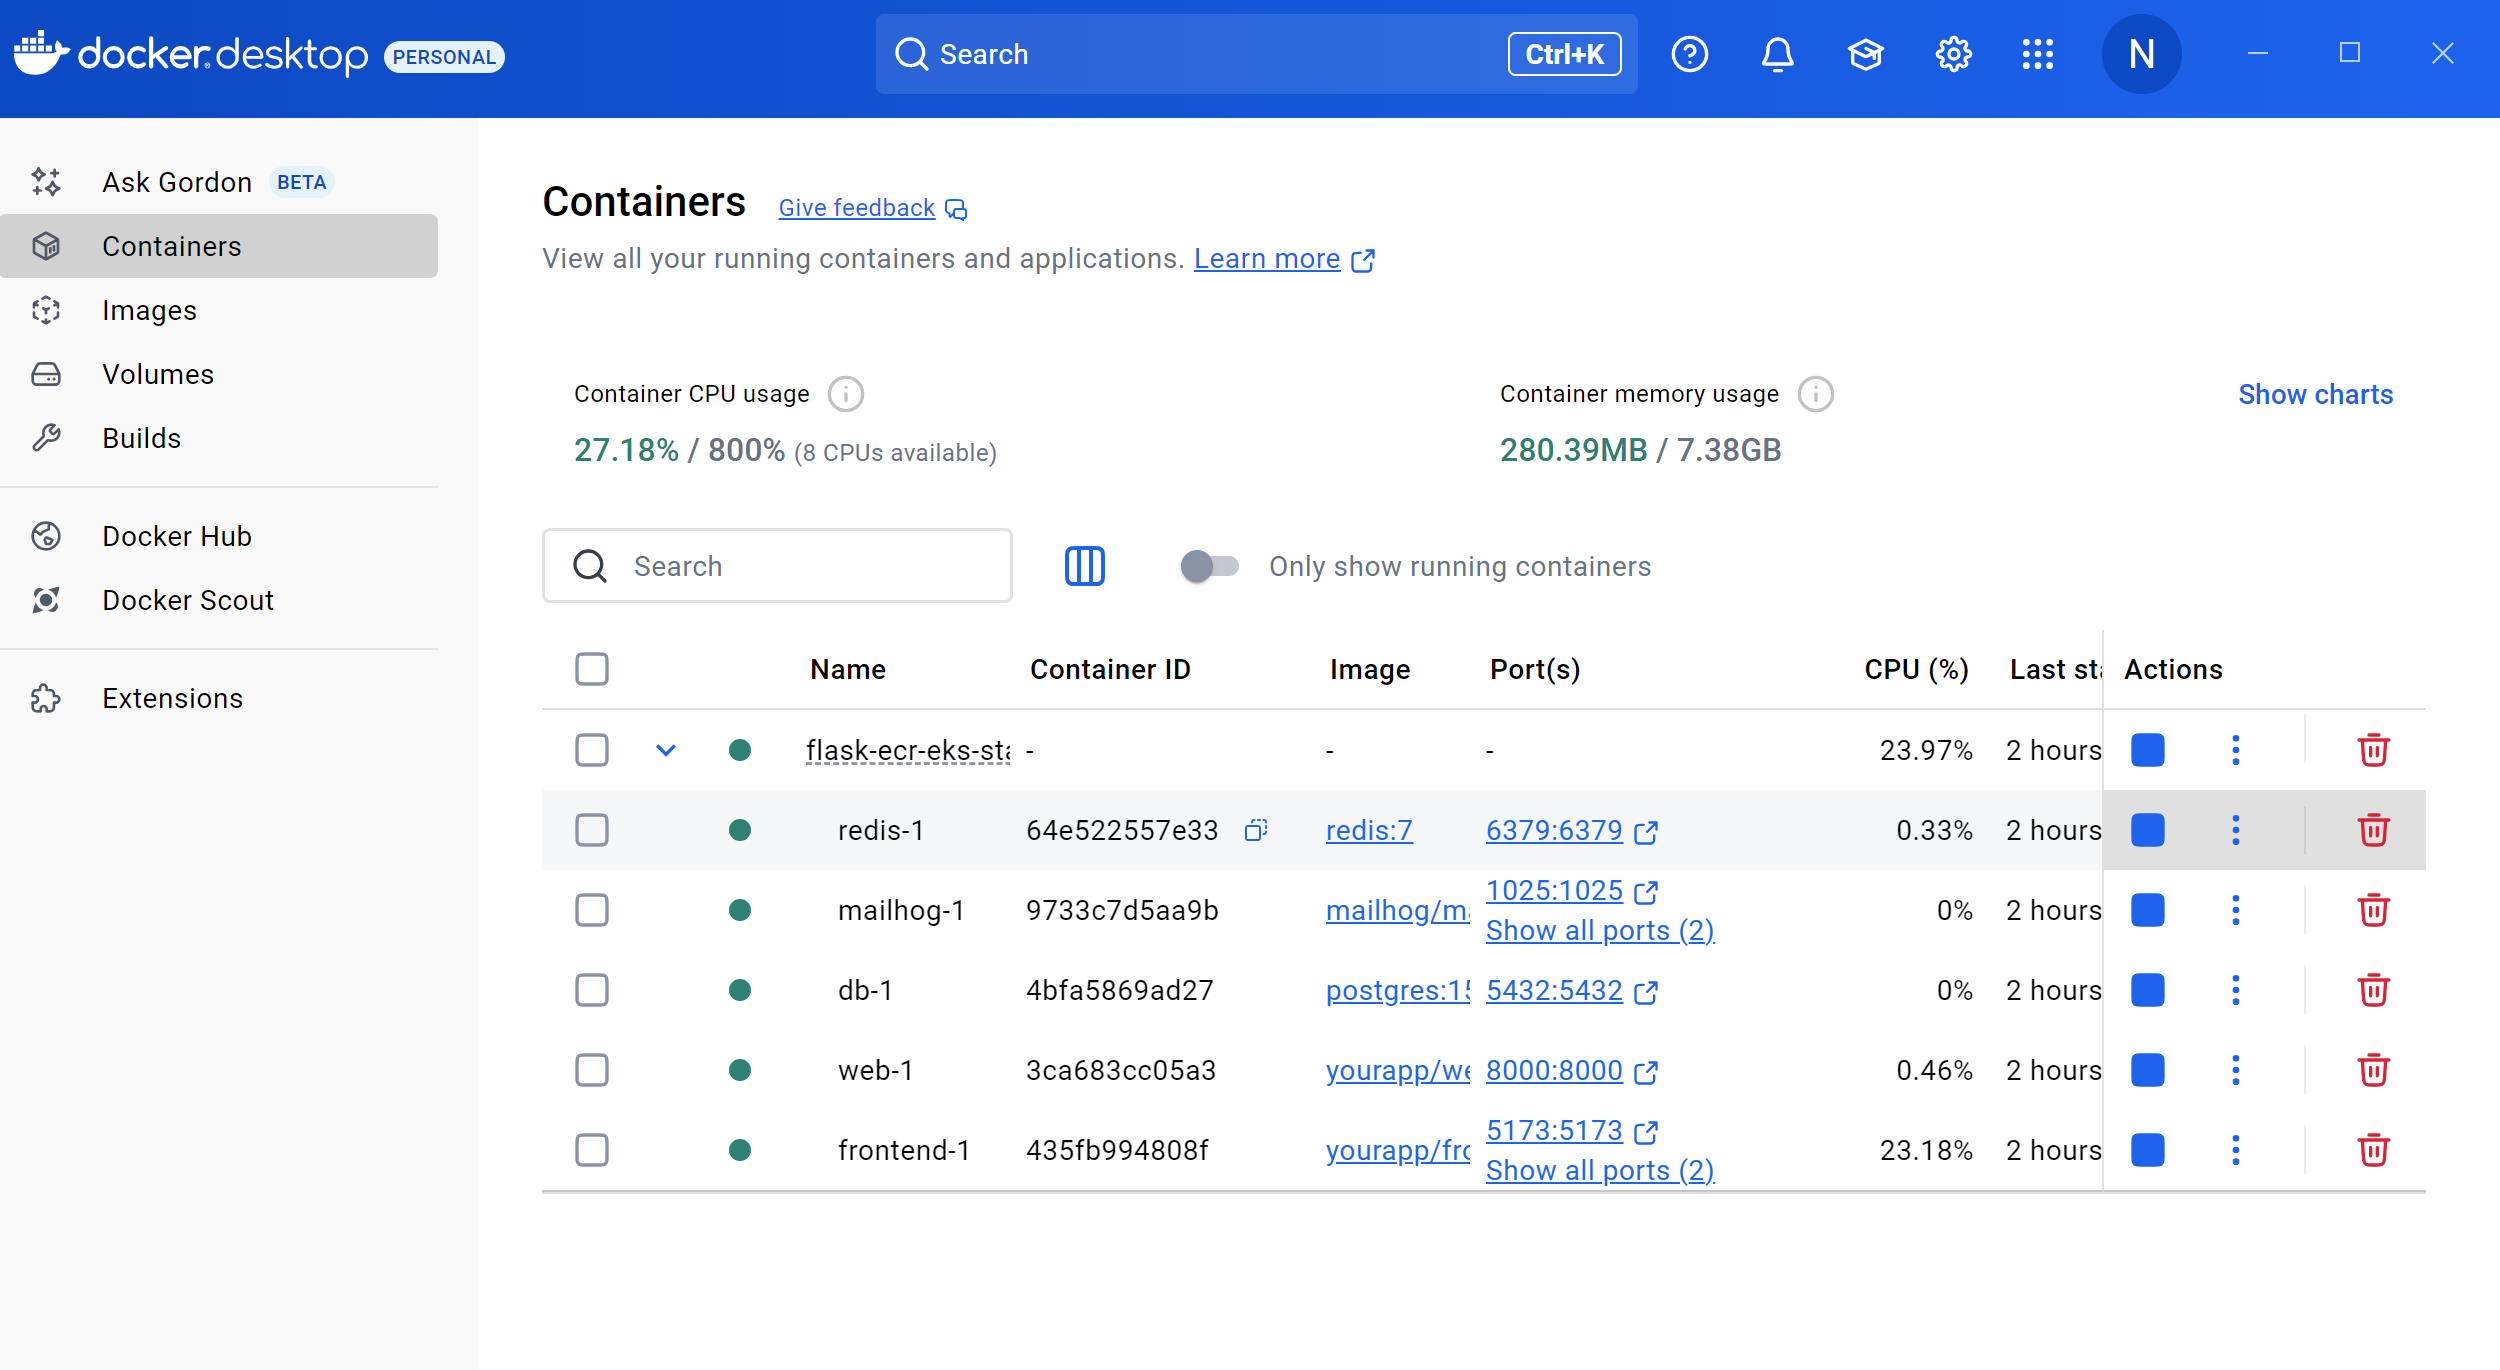
Task: Open the column customization control
Action: pyautogui.click(x=1084, y=566)
